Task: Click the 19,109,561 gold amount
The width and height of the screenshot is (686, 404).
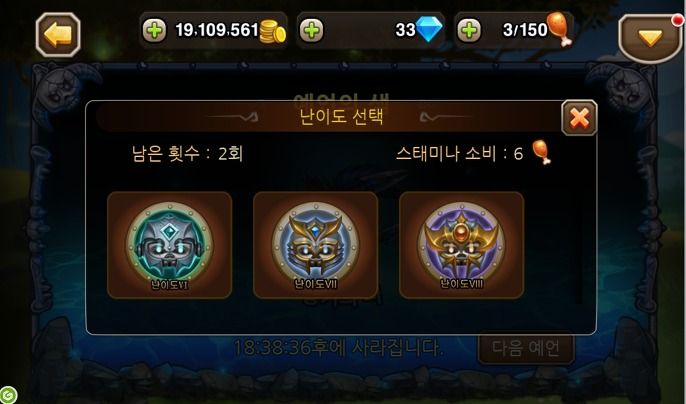Action: 217,30
